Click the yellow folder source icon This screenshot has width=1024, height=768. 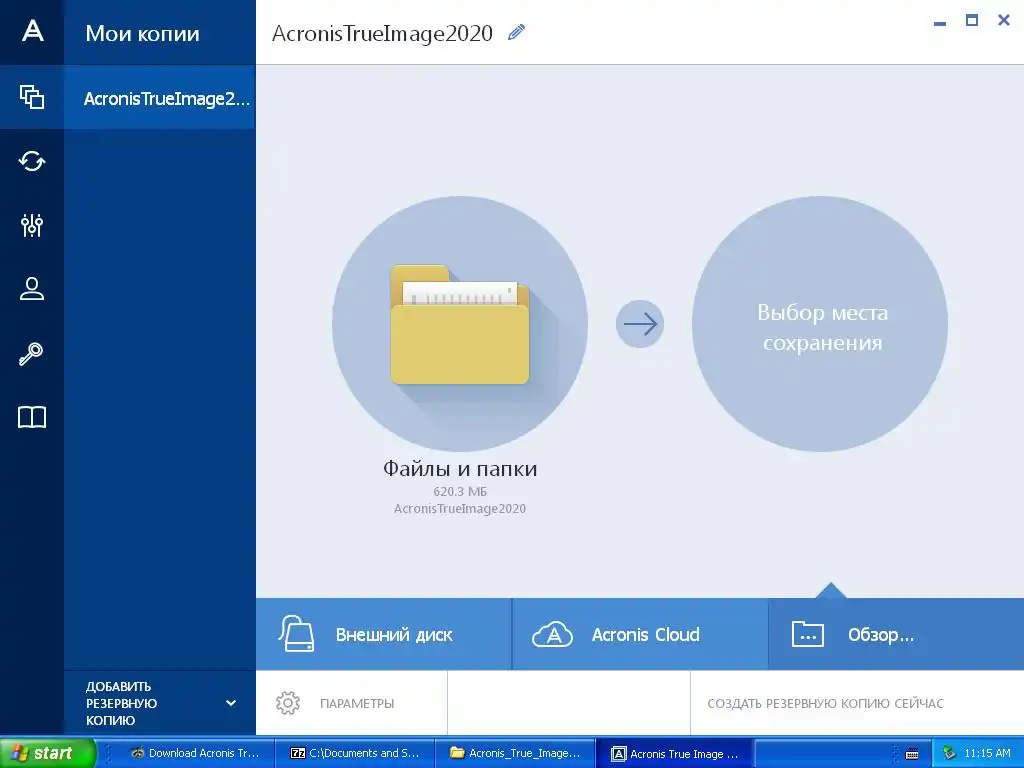(460, 324)
